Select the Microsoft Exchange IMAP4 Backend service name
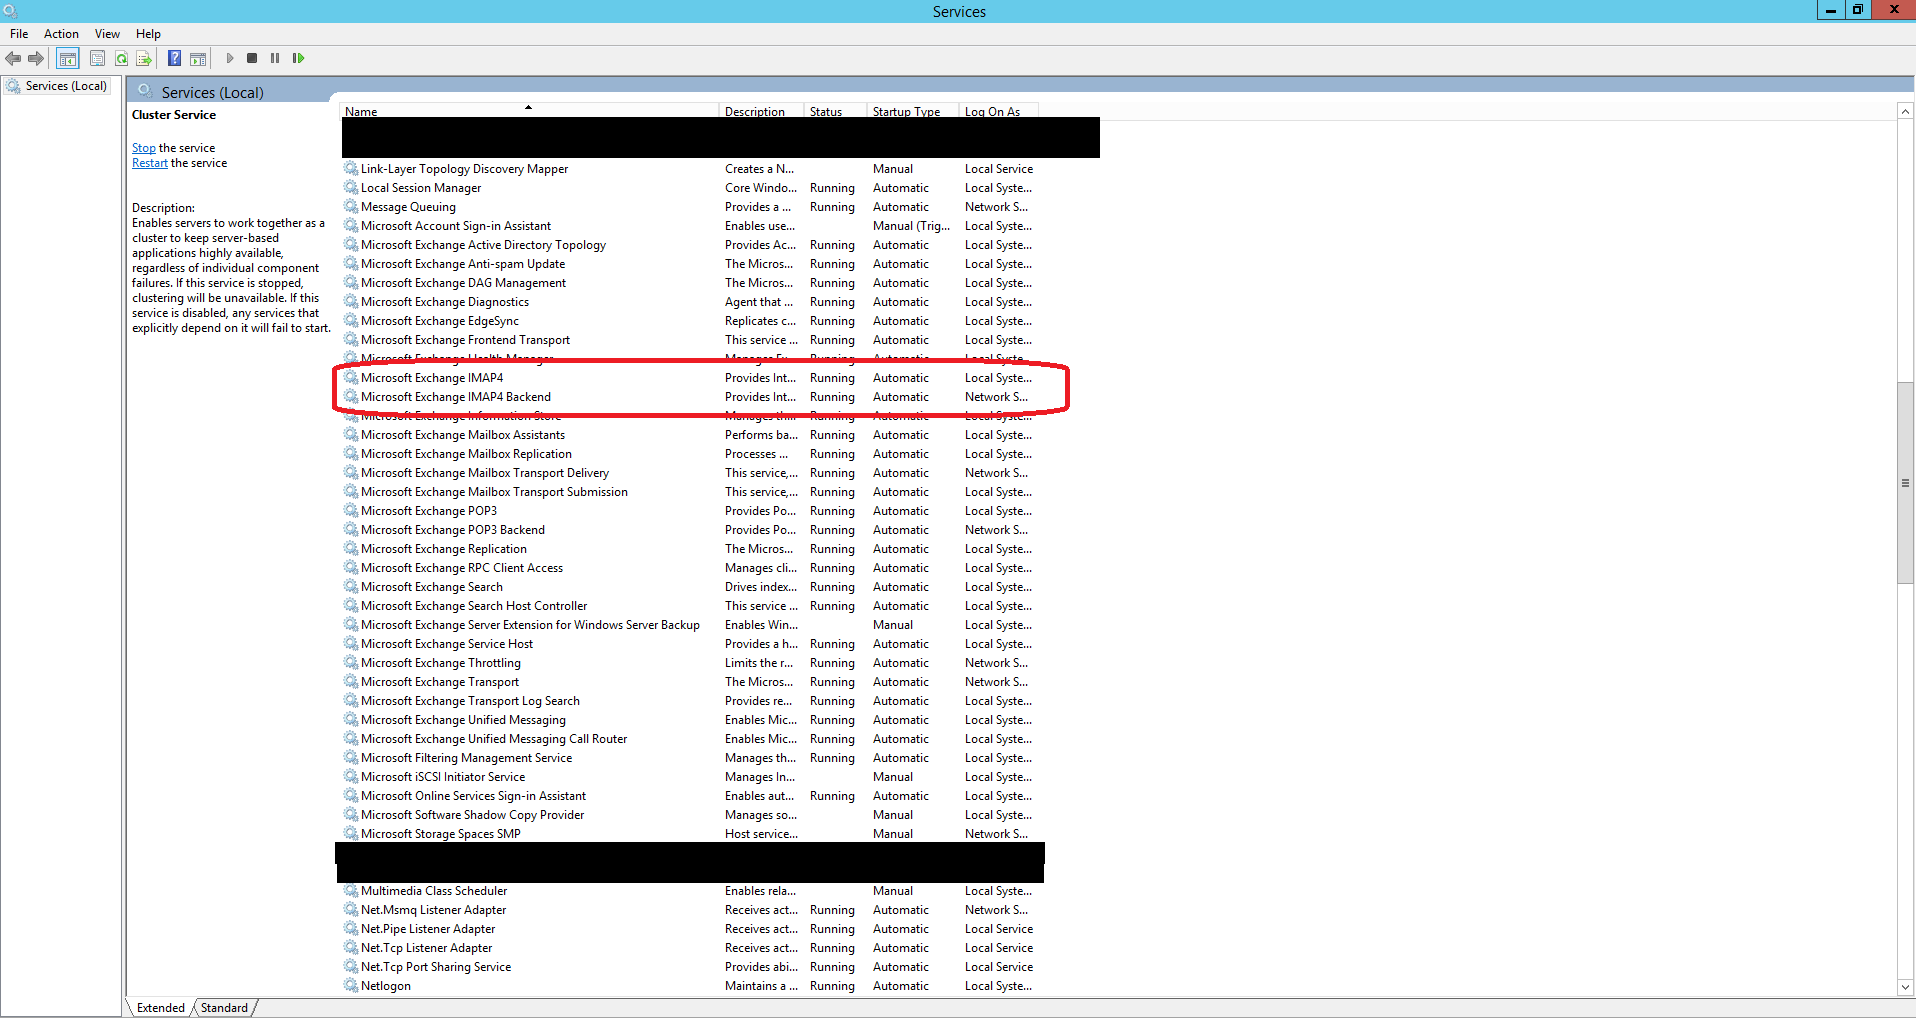 456,397
